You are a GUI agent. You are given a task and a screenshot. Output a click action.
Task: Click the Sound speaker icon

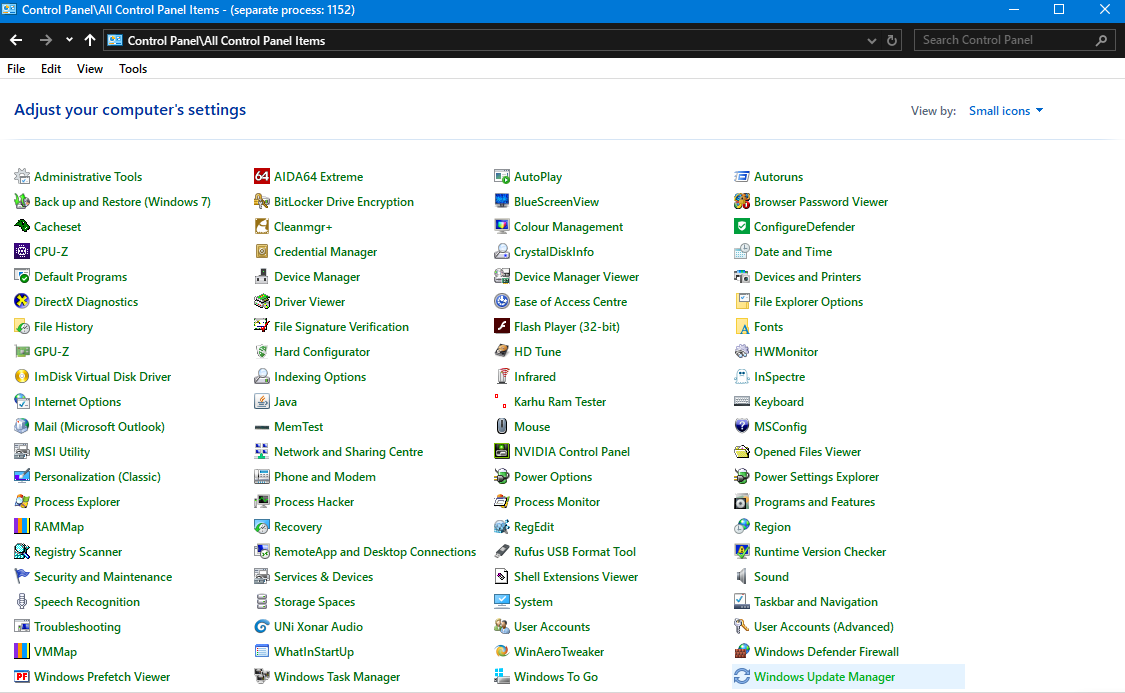(x=742, y=576)
